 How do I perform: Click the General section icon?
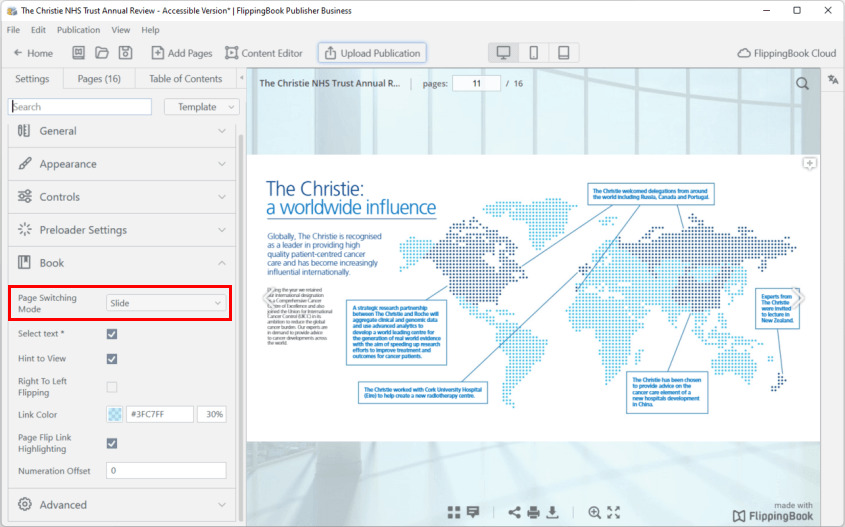[x=24, y=131]
